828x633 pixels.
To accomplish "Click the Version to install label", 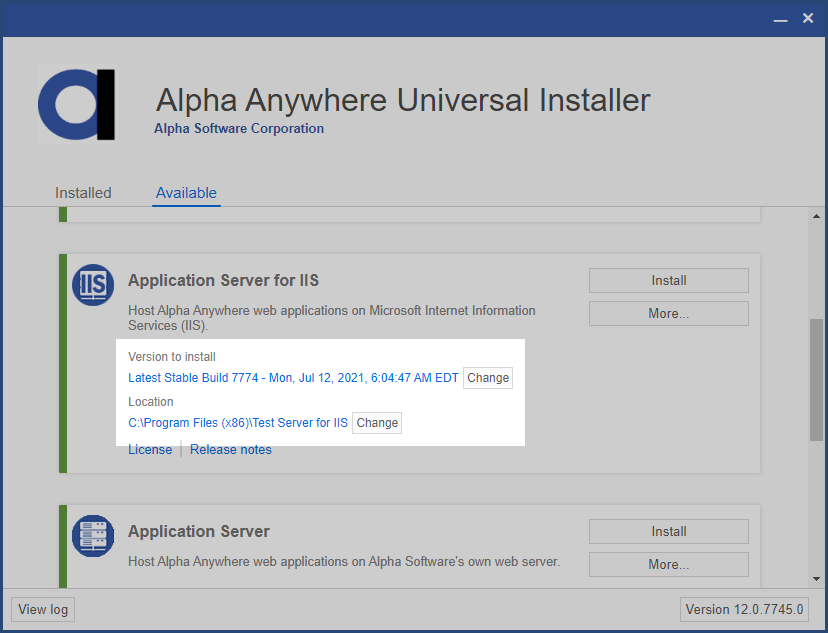I will pos(172,357).
